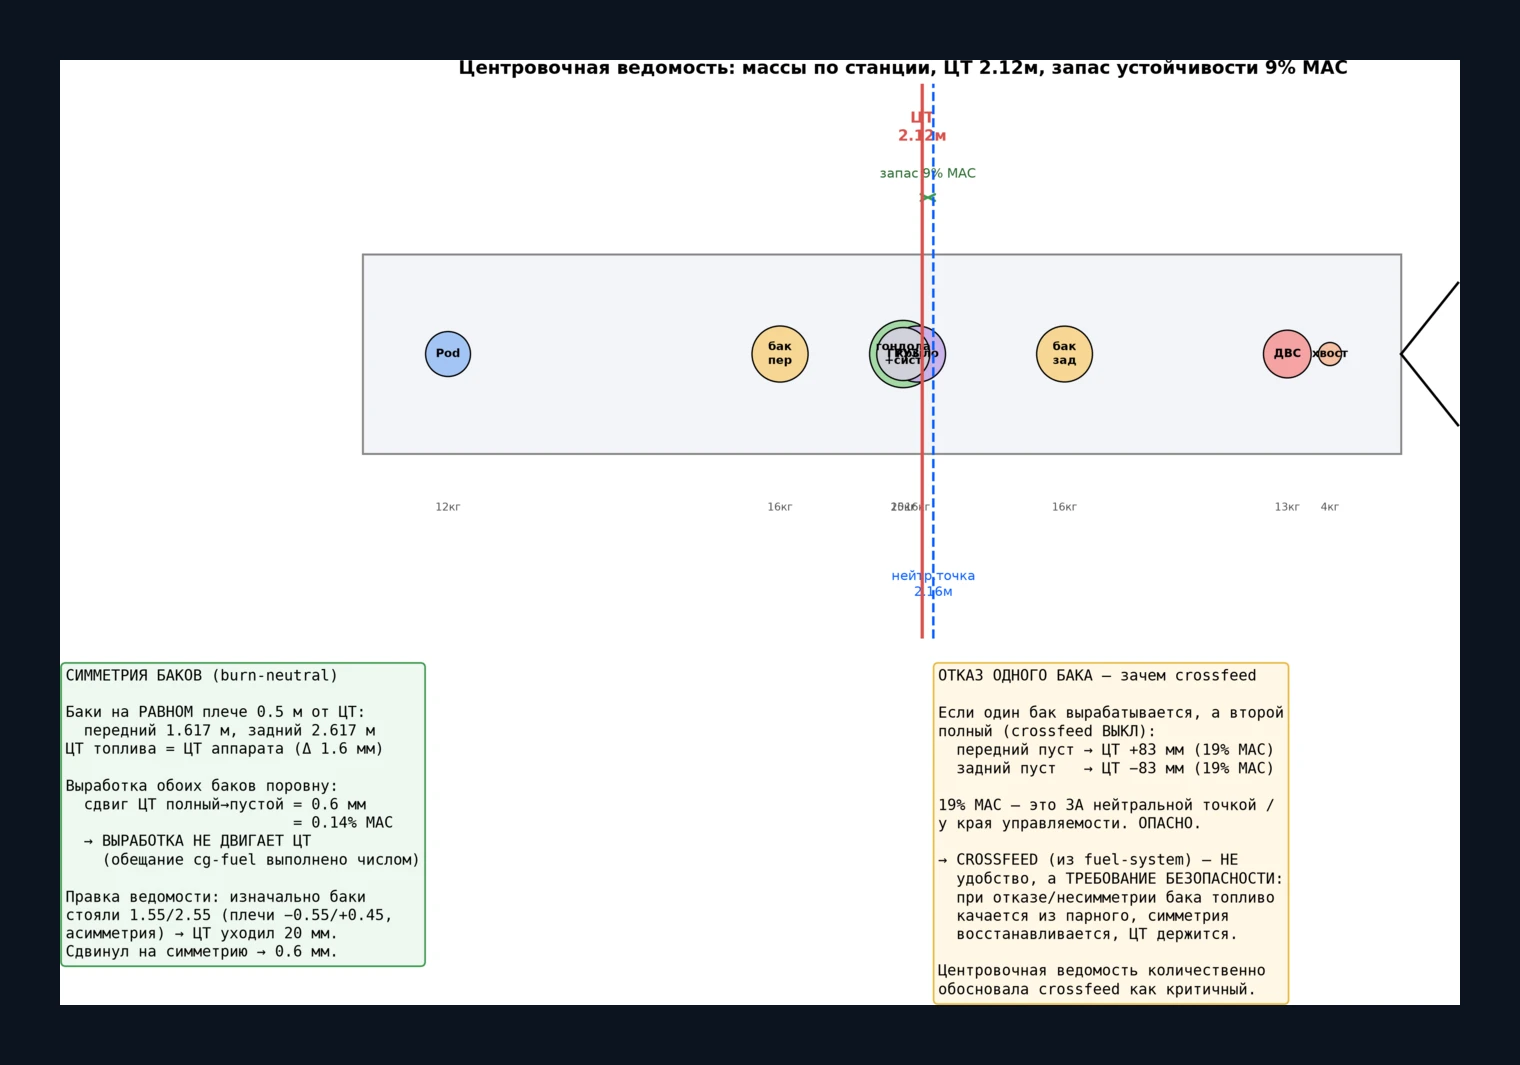This screenshot has height=1065, width=1520.
Task: Click line 'передний 1.617 м, задний 2.617 м'
Action: click(229, 731)
